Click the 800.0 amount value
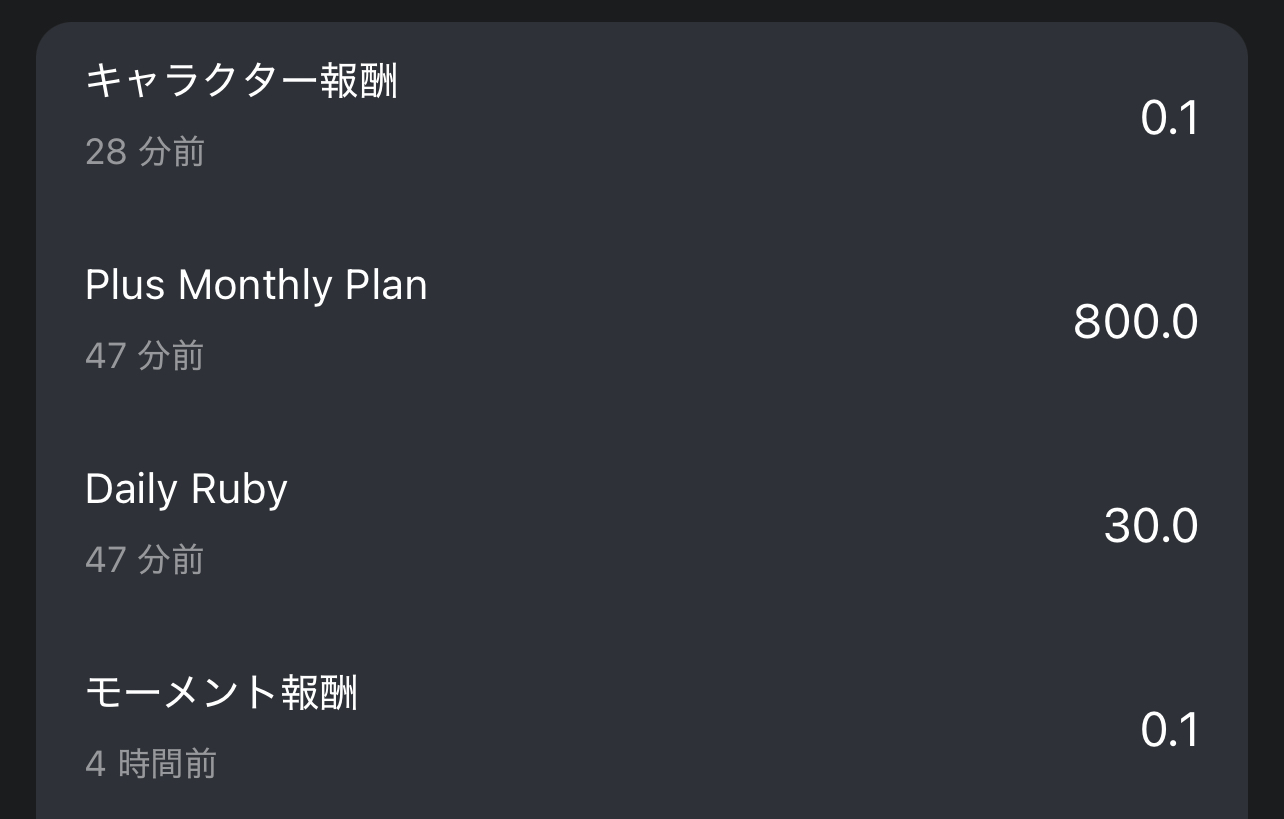 click(x=1135, y=323)
